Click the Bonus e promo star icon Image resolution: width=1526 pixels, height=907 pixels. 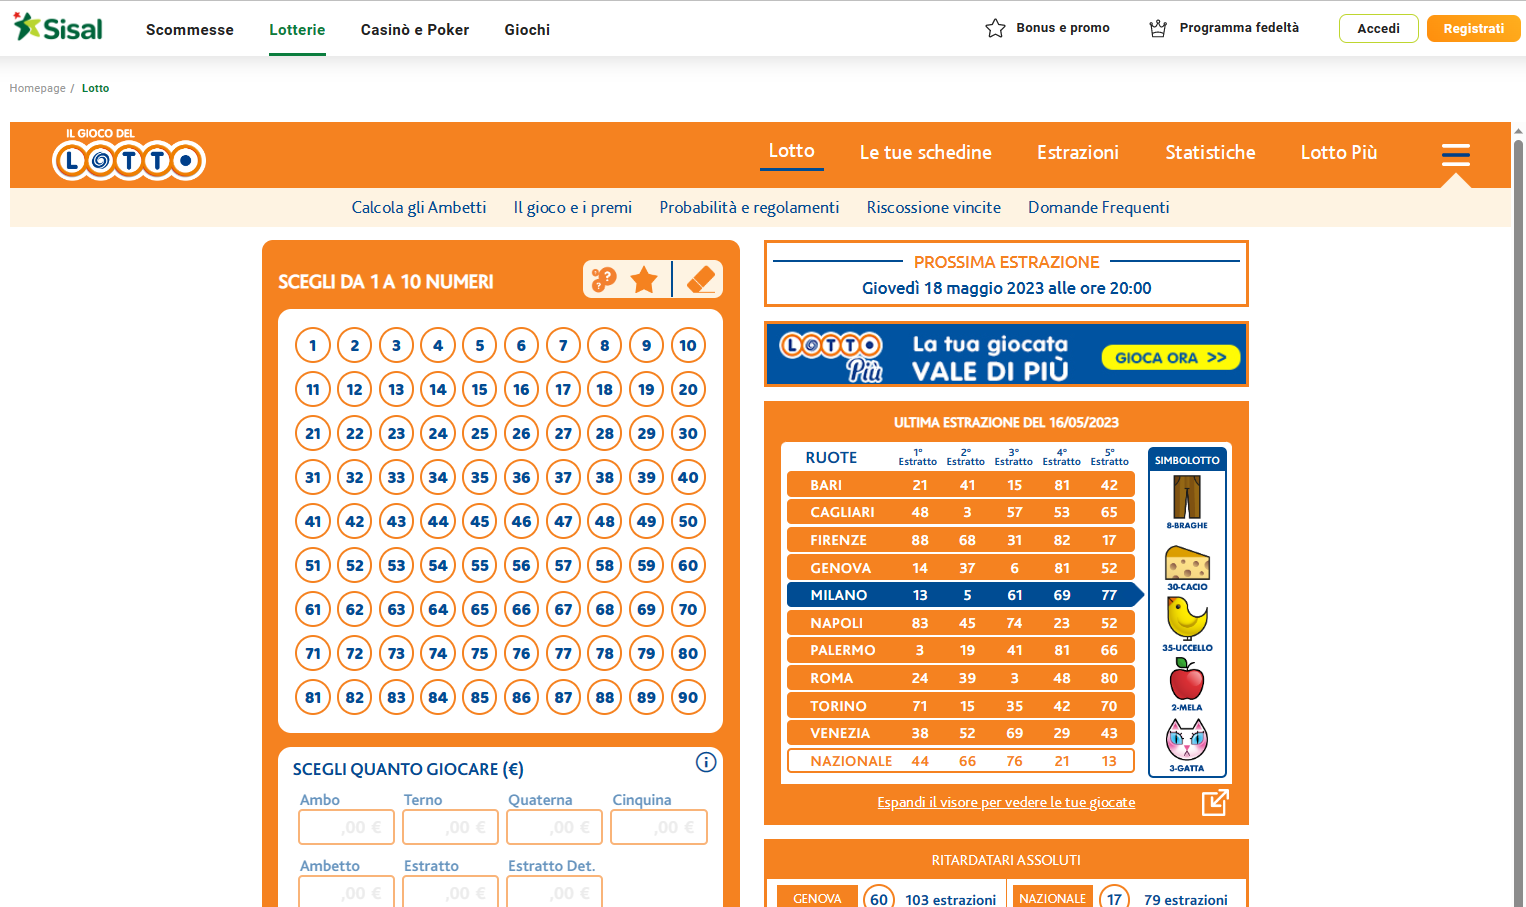[x=995, y=28]
